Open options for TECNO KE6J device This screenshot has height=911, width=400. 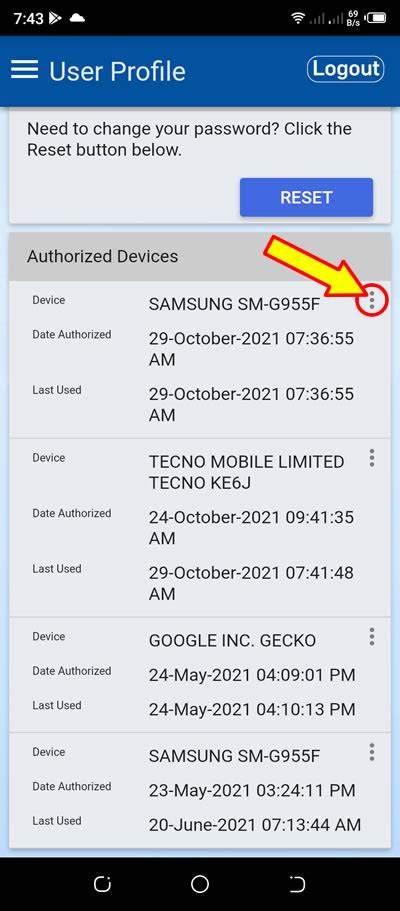click(x=372, y=458)
